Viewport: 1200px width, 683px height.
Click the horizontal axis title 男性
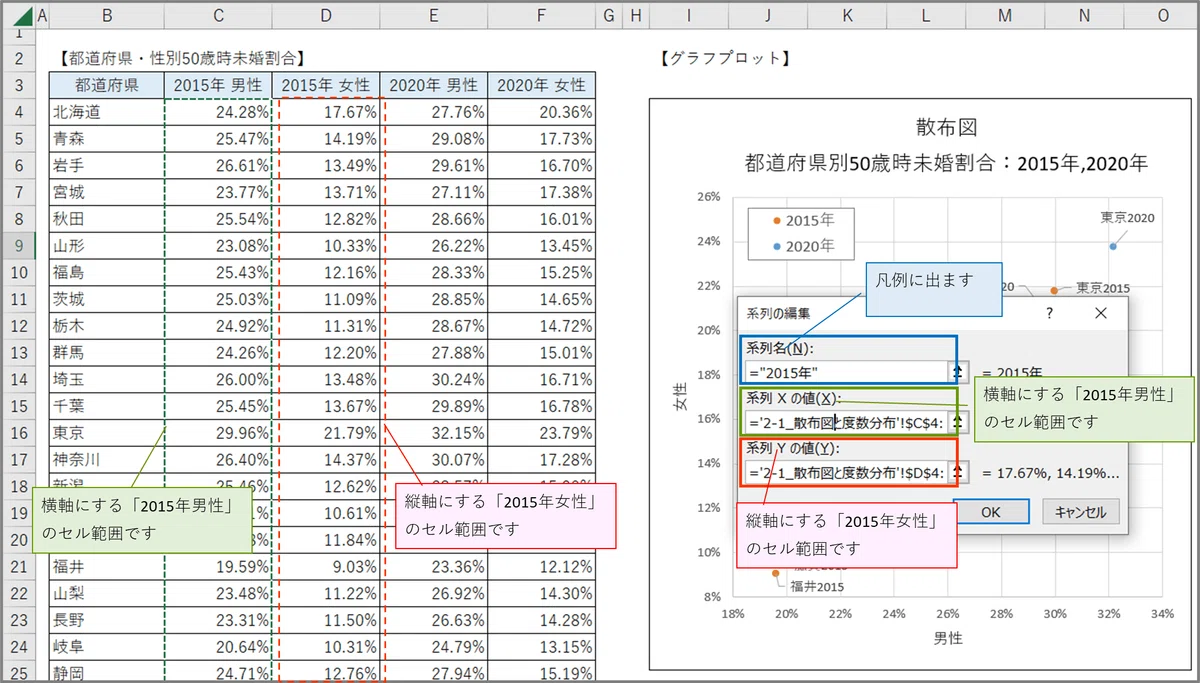tap(947, 636)
